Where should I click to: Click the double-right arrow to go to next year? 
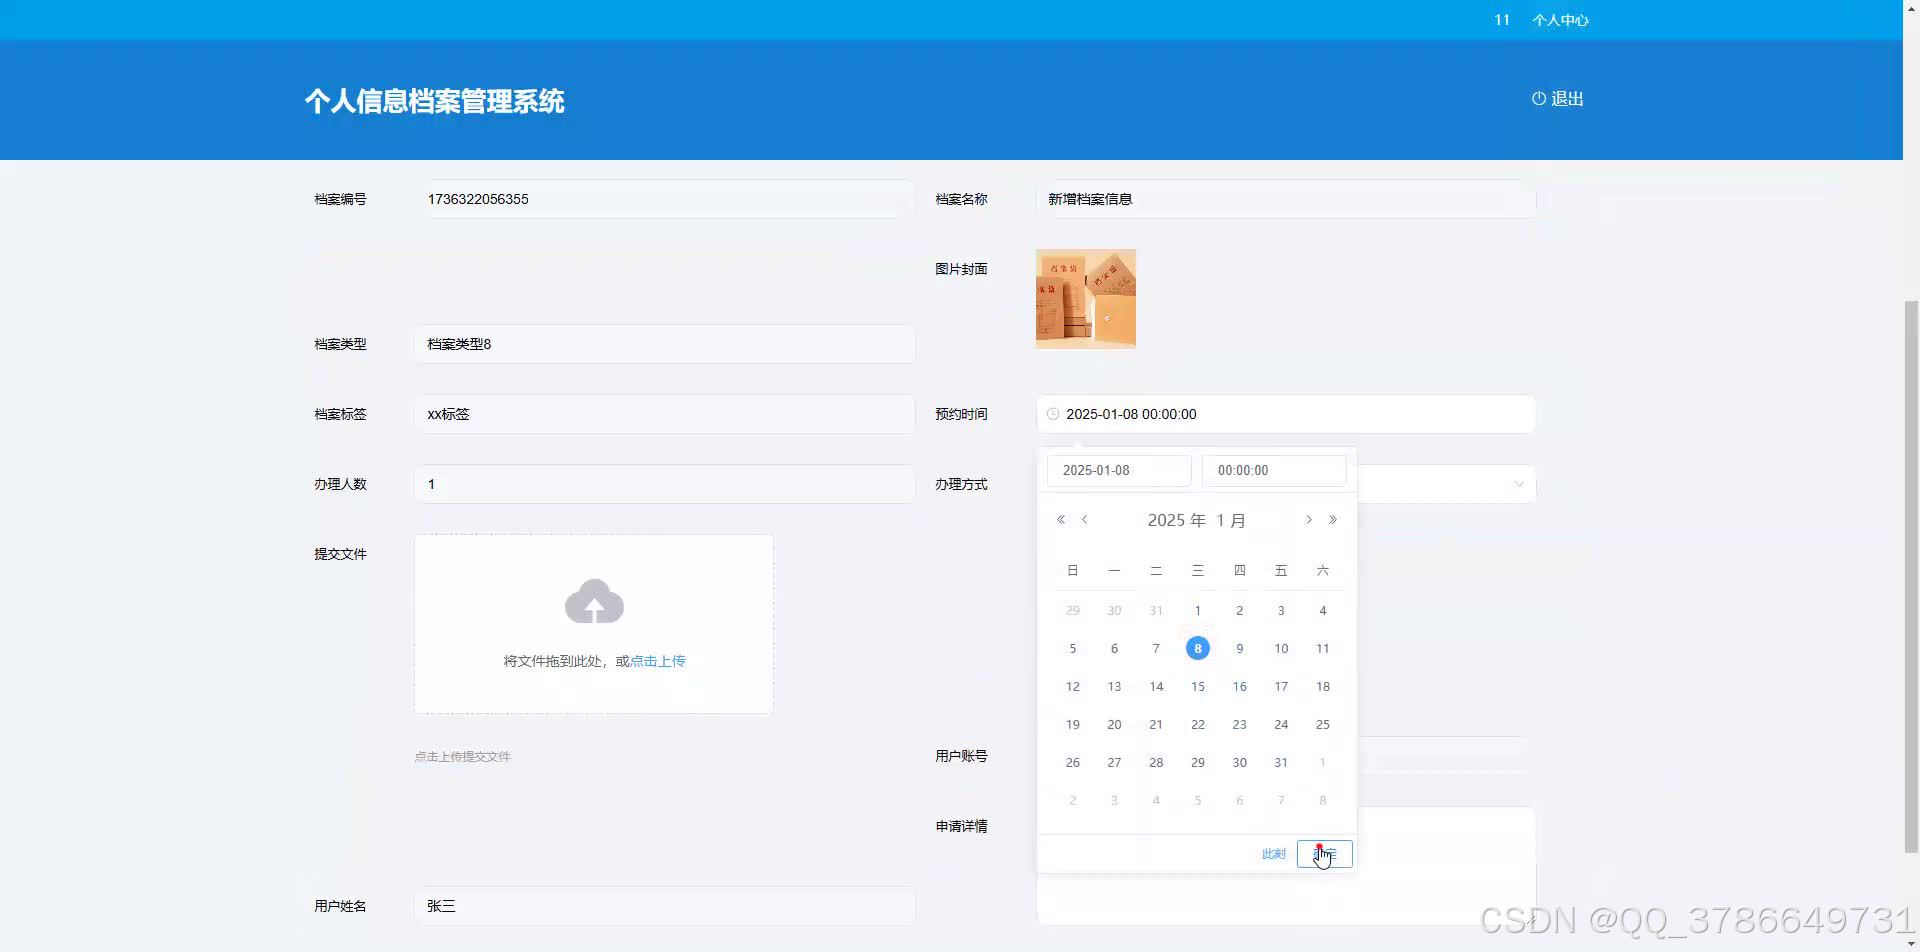point(1333,519)
